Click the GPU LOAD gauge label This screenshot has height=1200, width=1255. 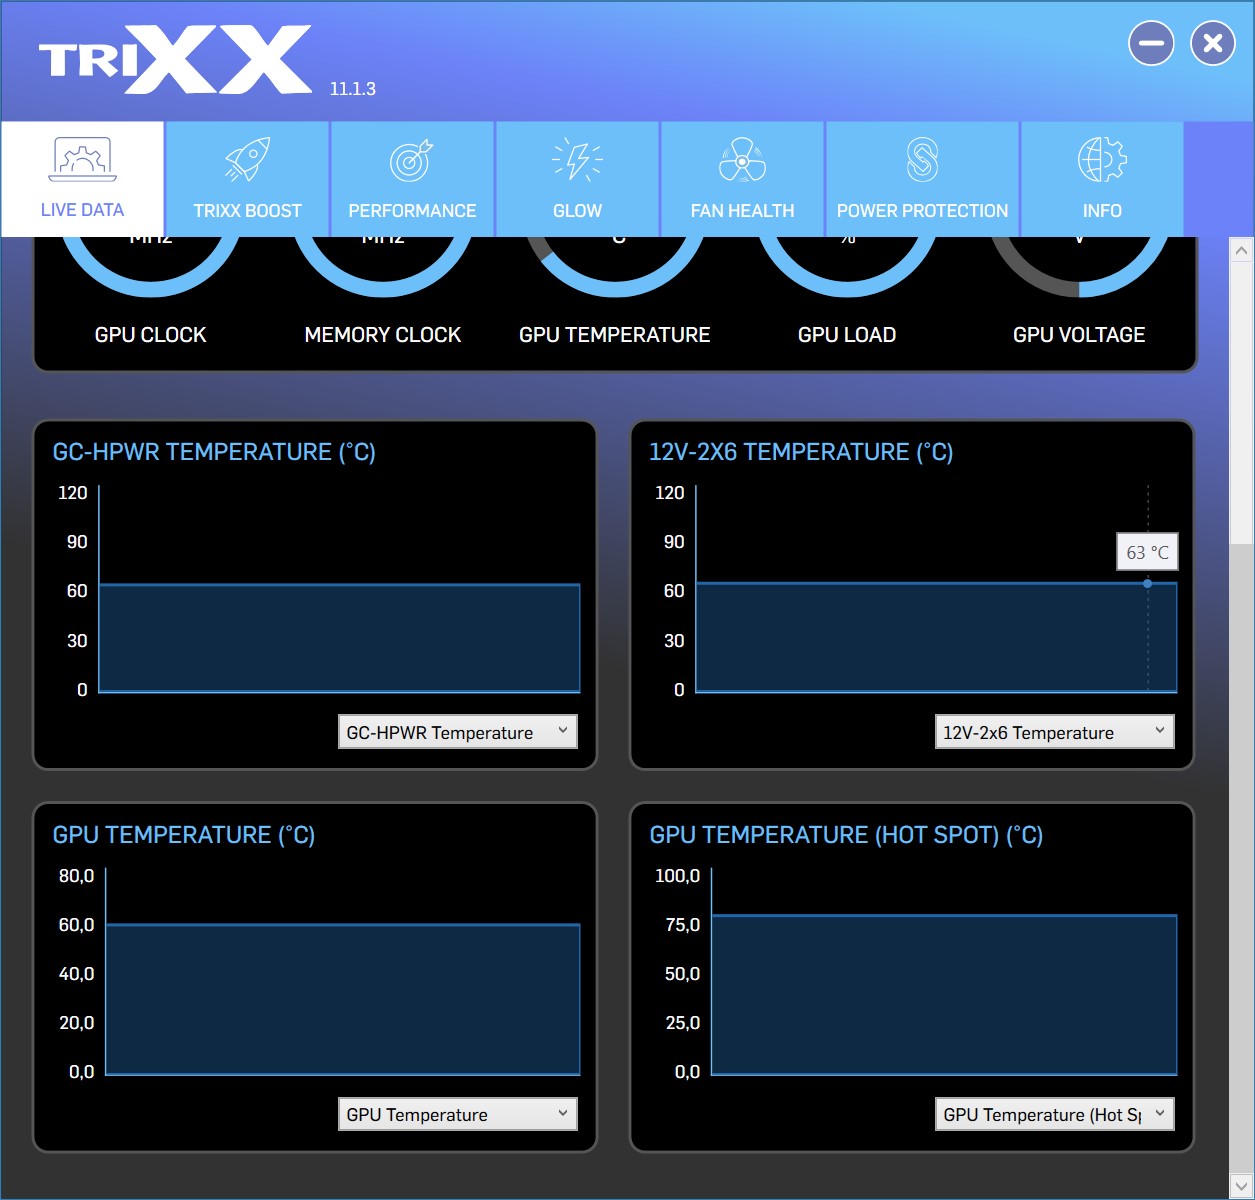click(x=847, y=335)
